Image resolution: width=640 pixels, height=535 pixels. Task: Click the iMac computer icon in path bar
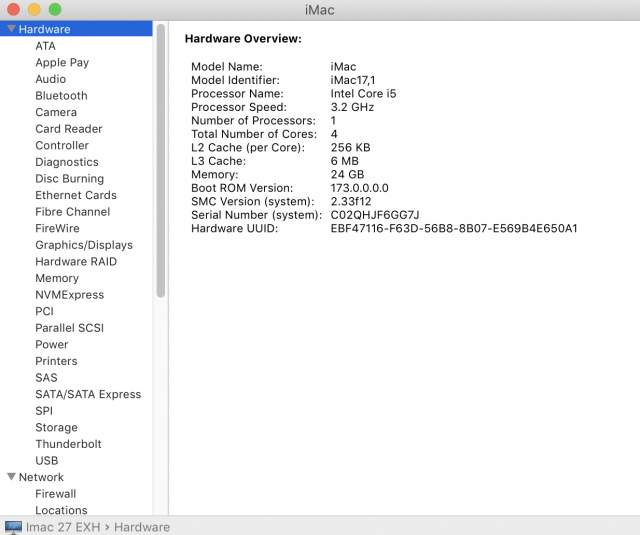(x=13, y=526)
